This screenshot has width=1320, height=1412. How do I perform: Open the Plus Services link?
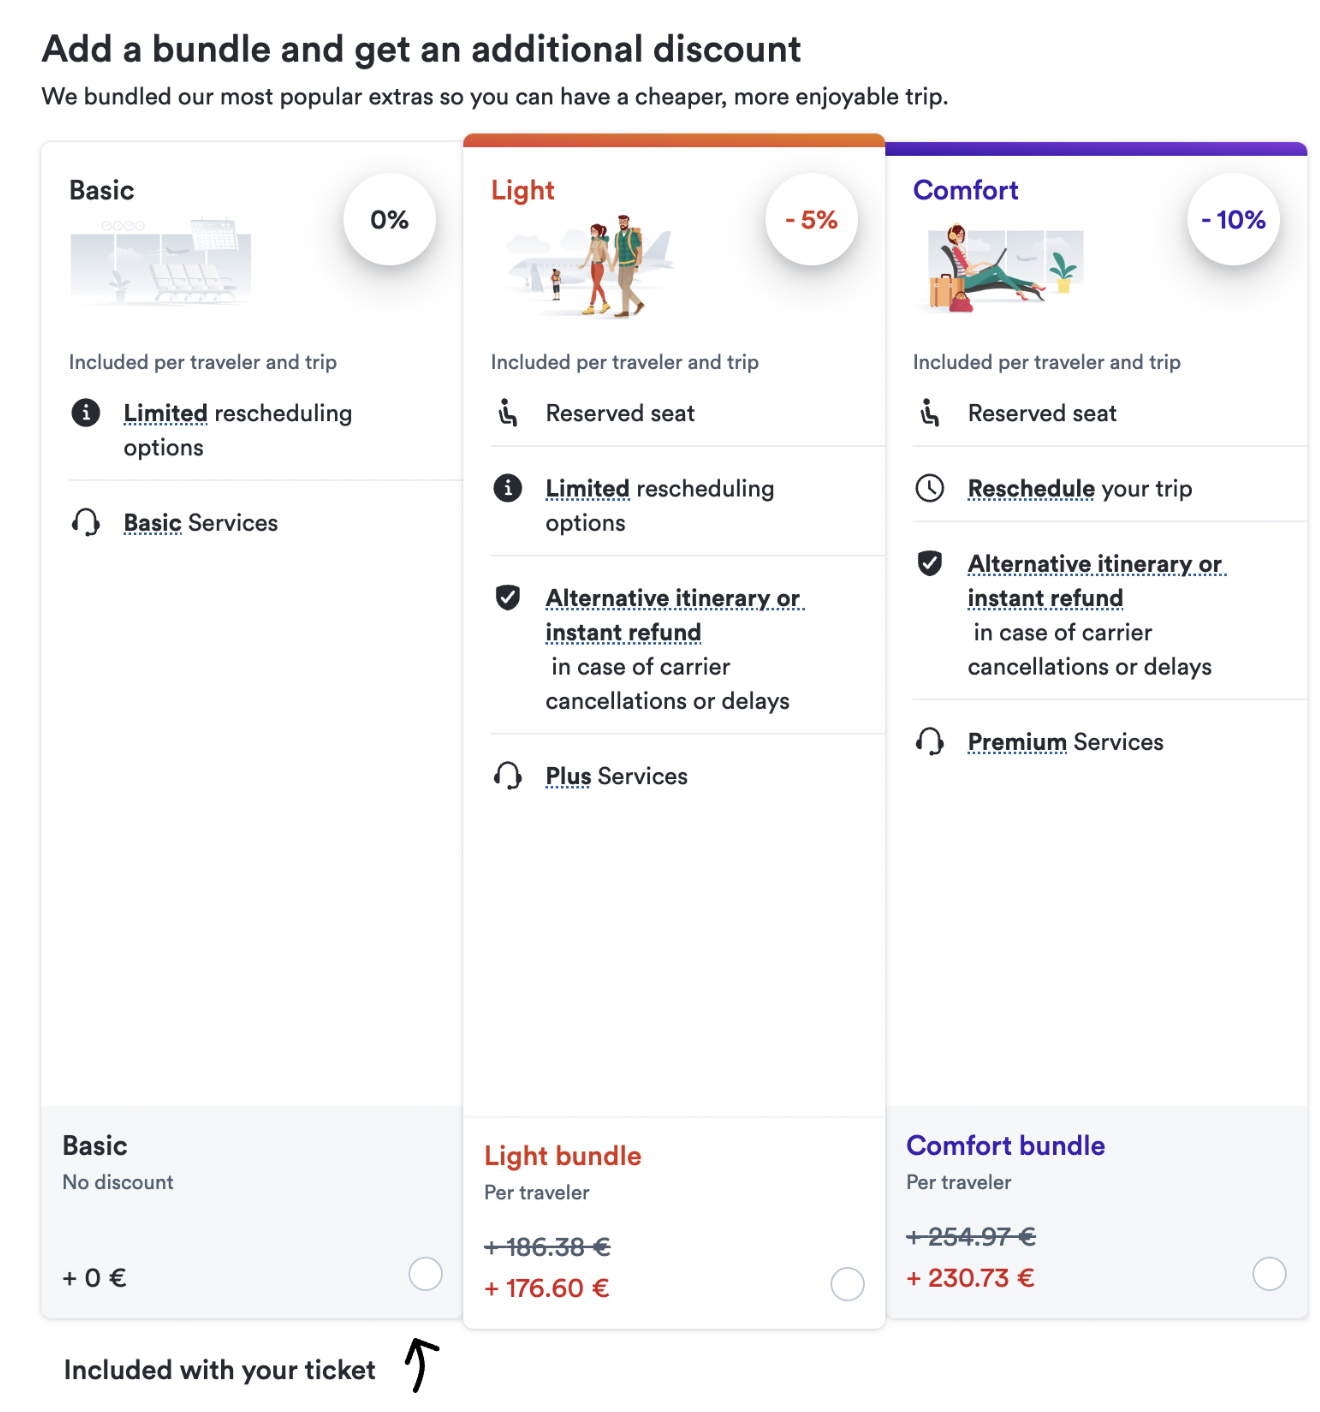pos(568,776)
